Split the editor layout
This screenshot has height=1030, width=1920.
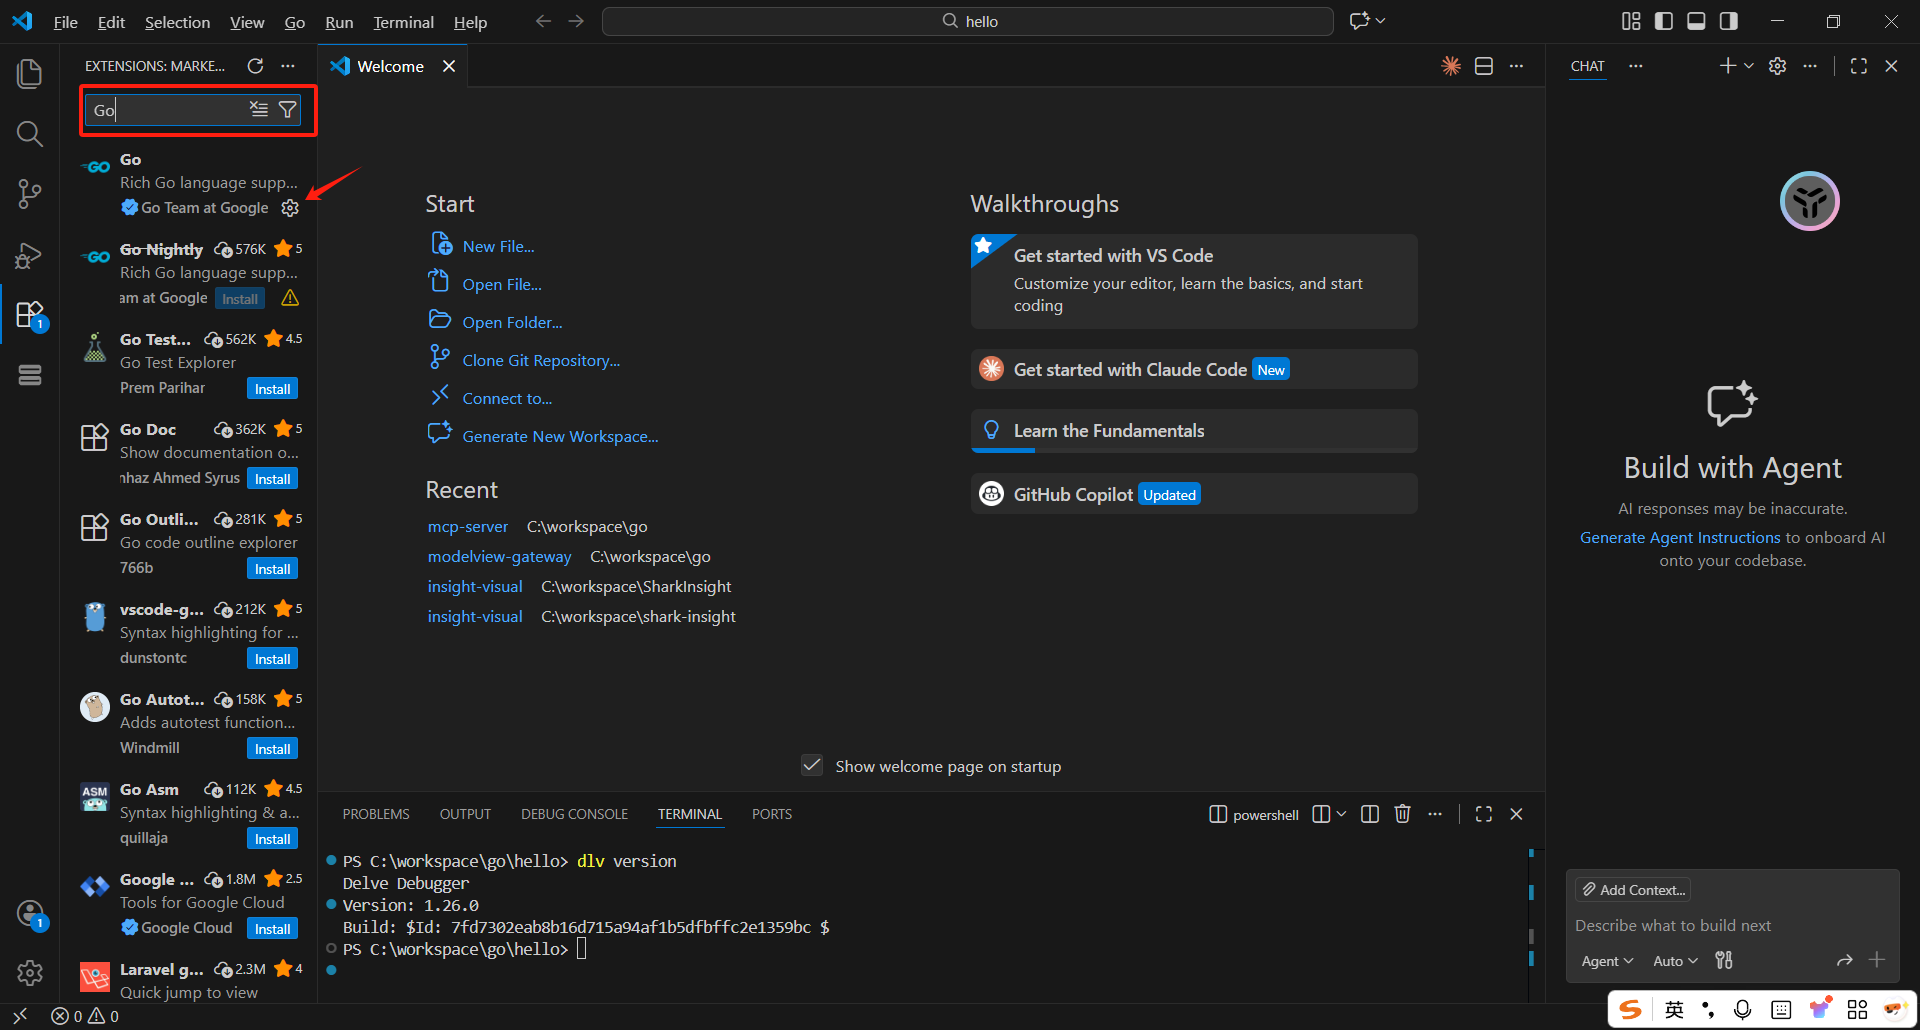tap(1484, 66)
